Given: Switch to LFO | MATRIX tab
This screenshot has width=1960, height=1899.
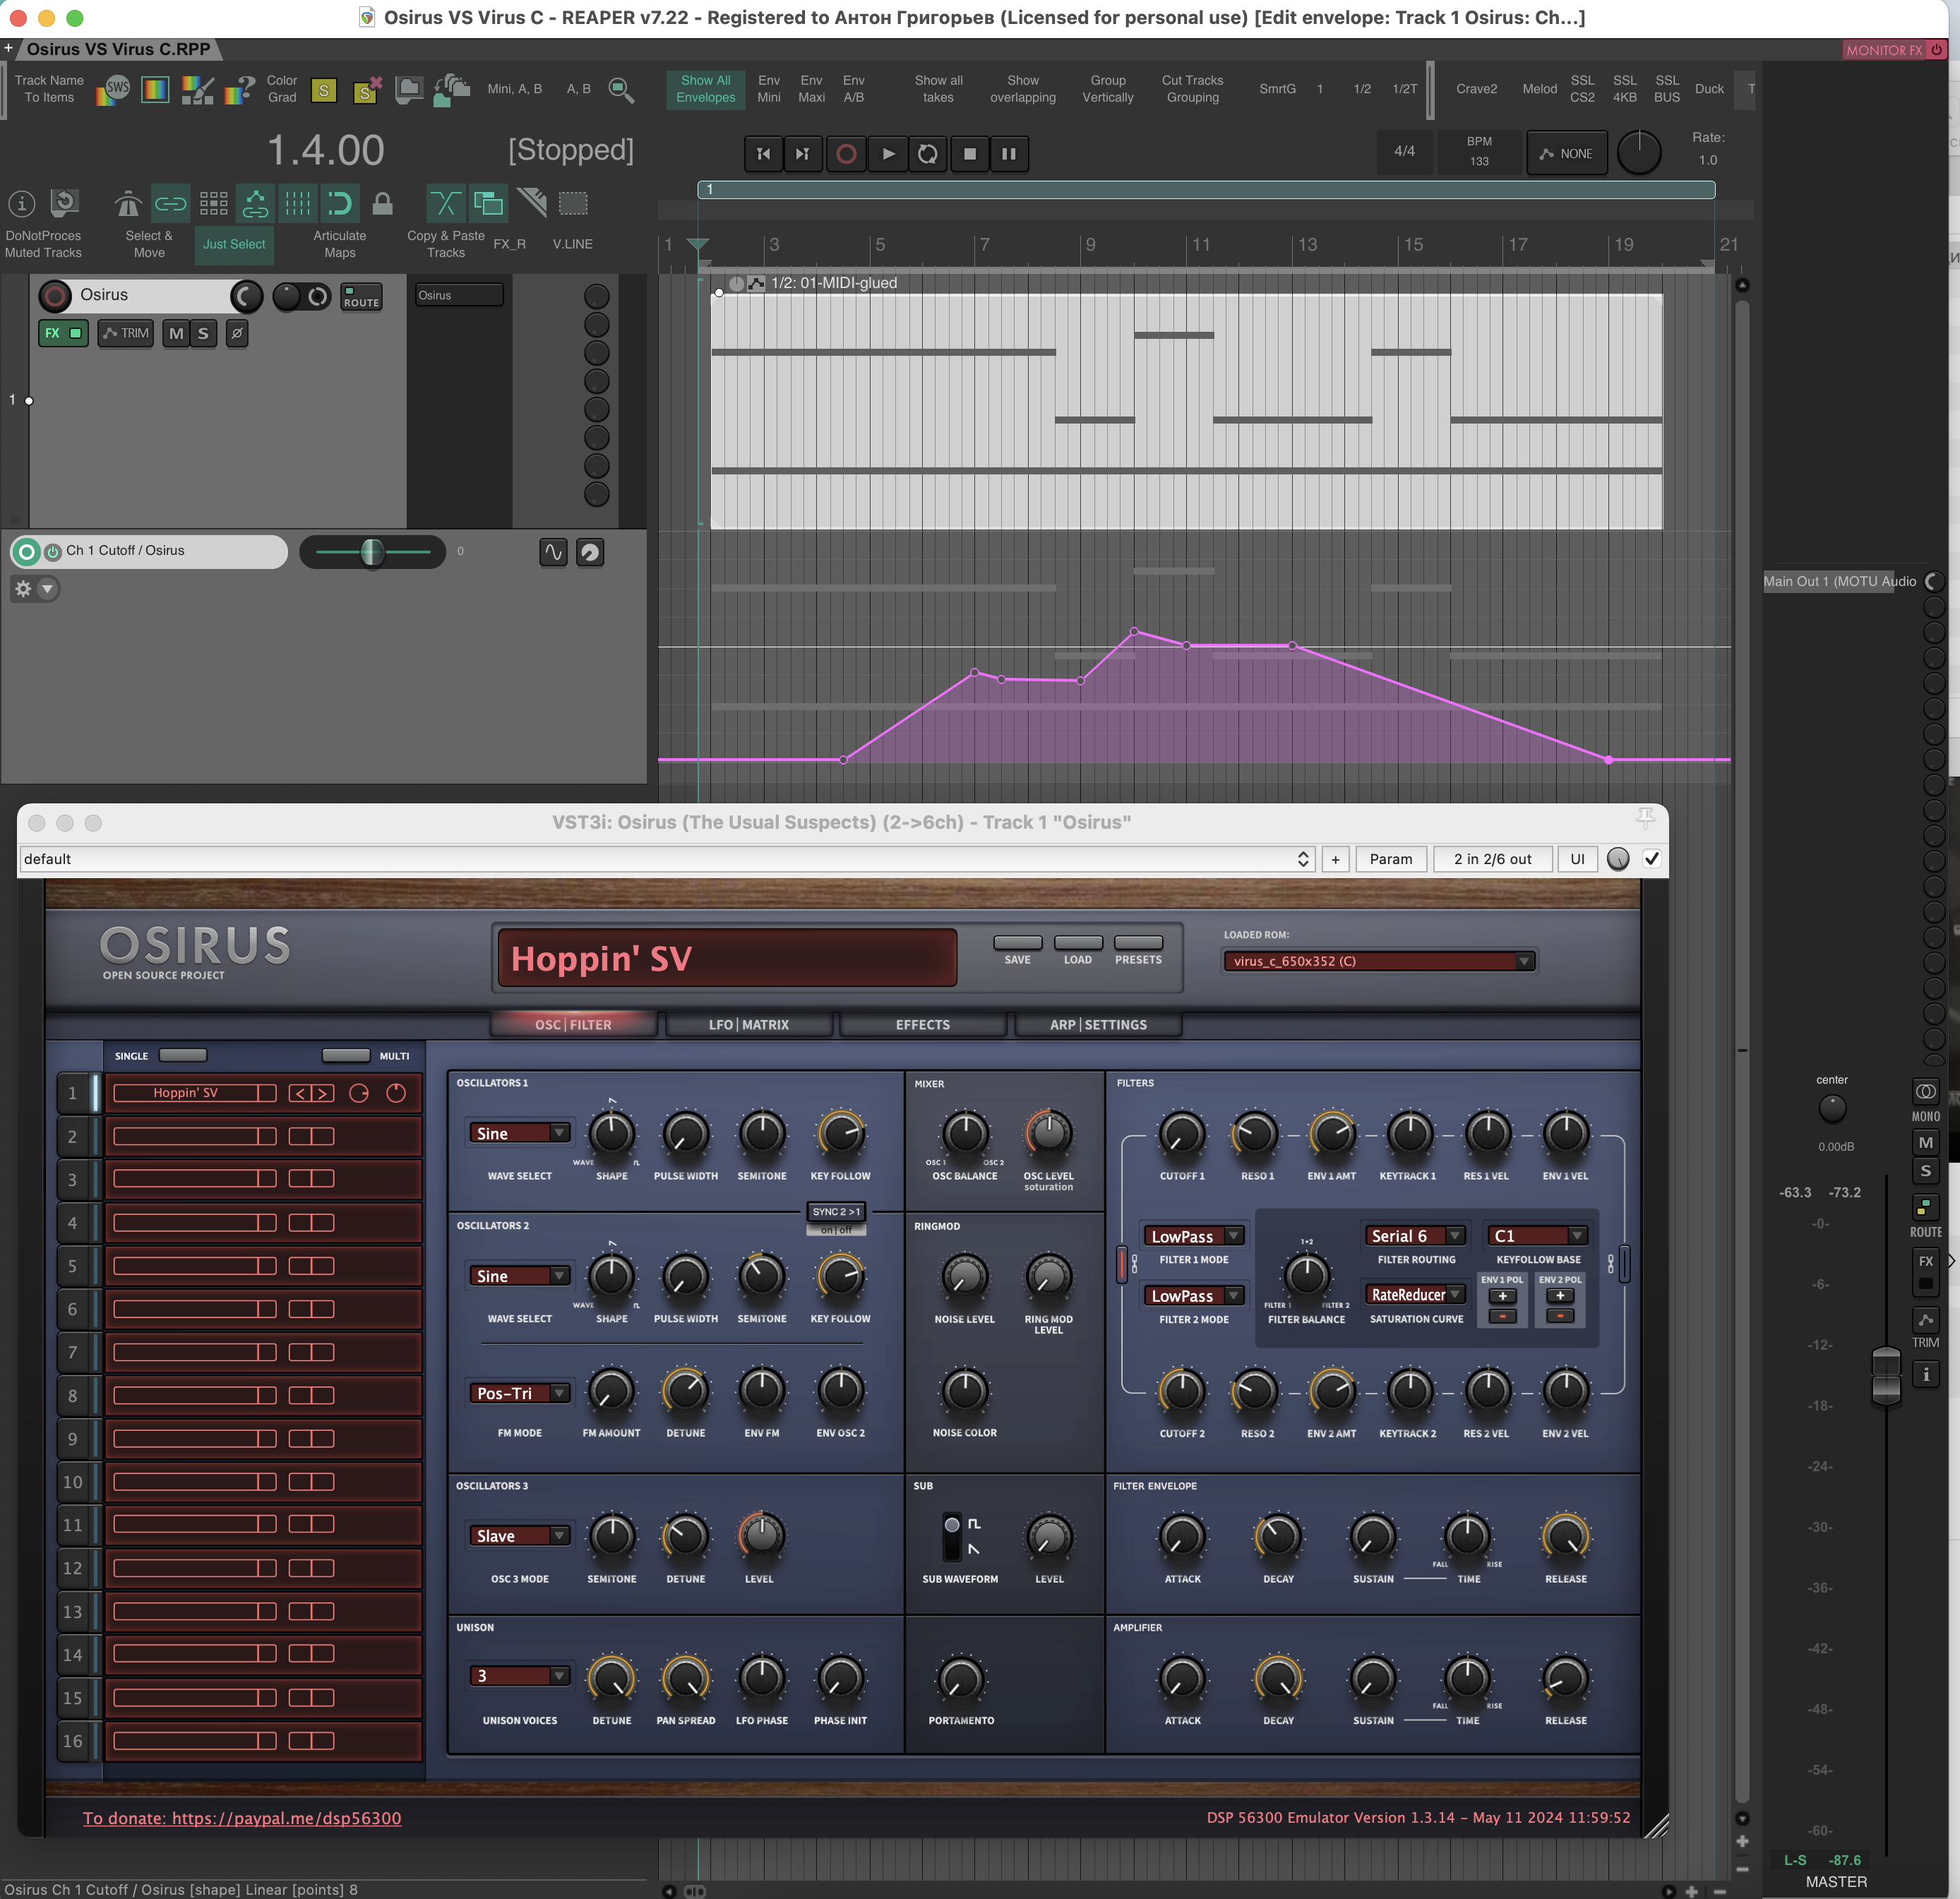Looking at the screenshot, I should [748, 1024].
